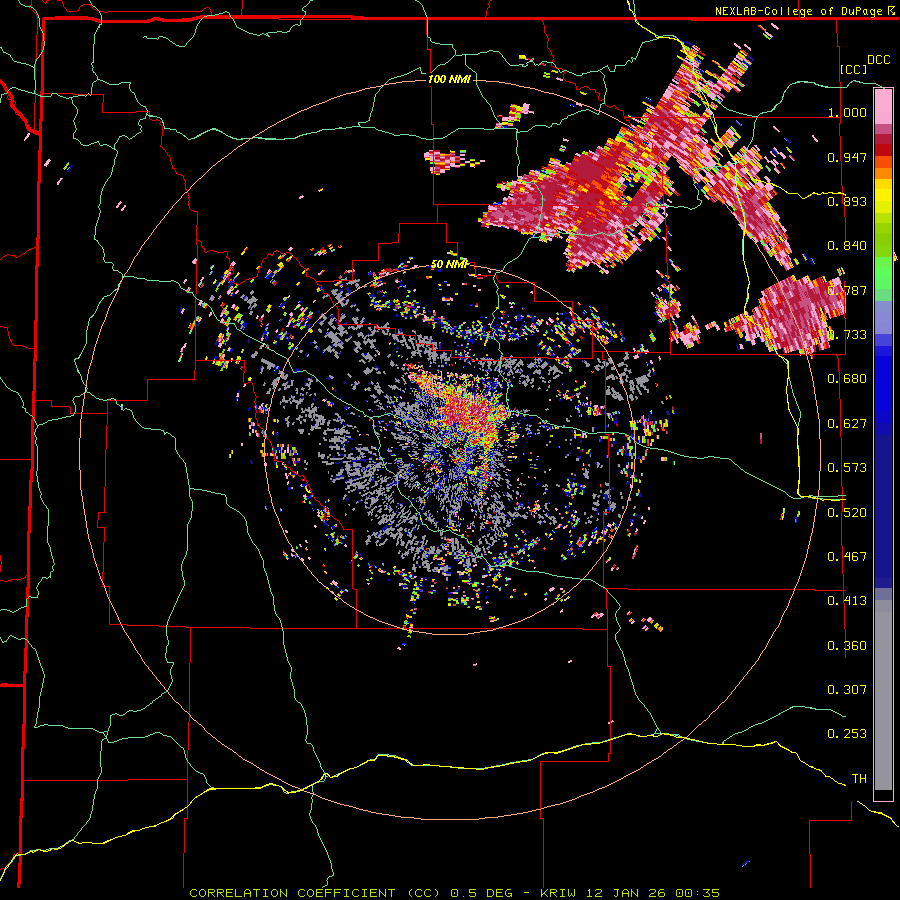Click the 0.947 legend value

tap(847, 157)
